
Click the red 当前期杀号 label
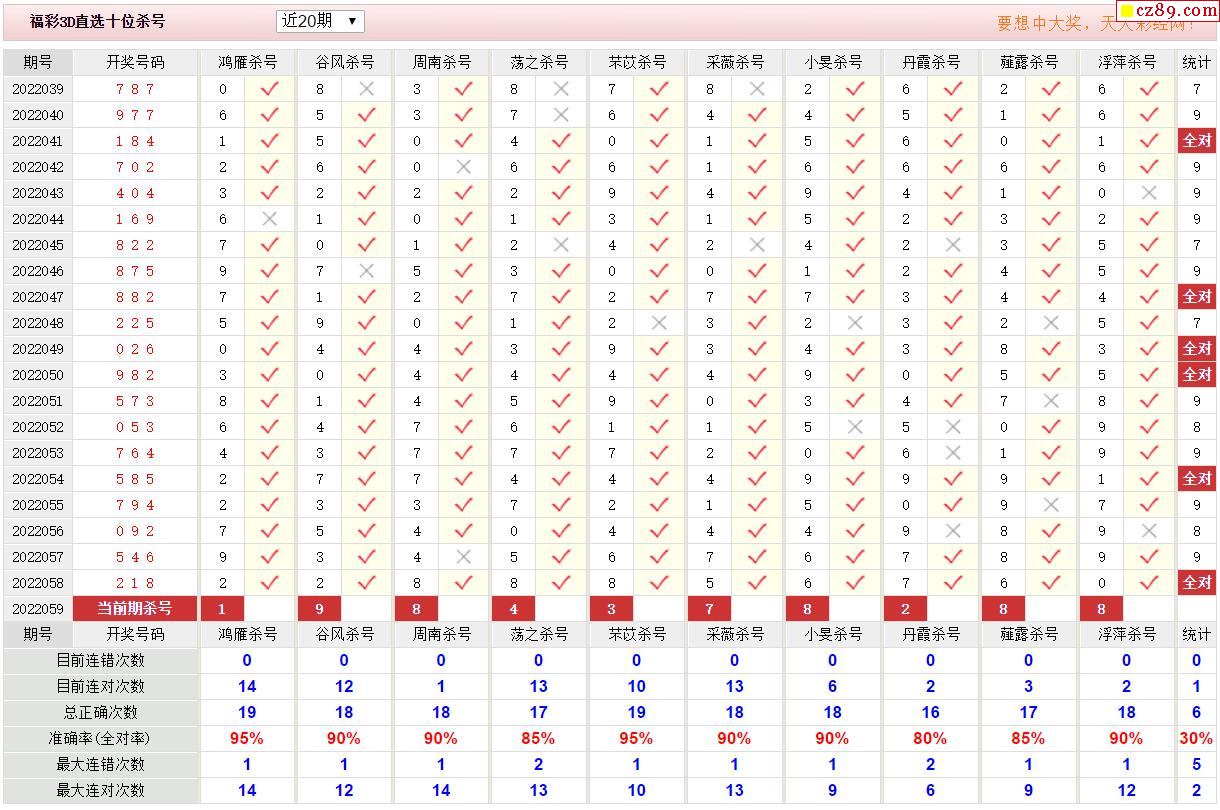tap(135, 609)
